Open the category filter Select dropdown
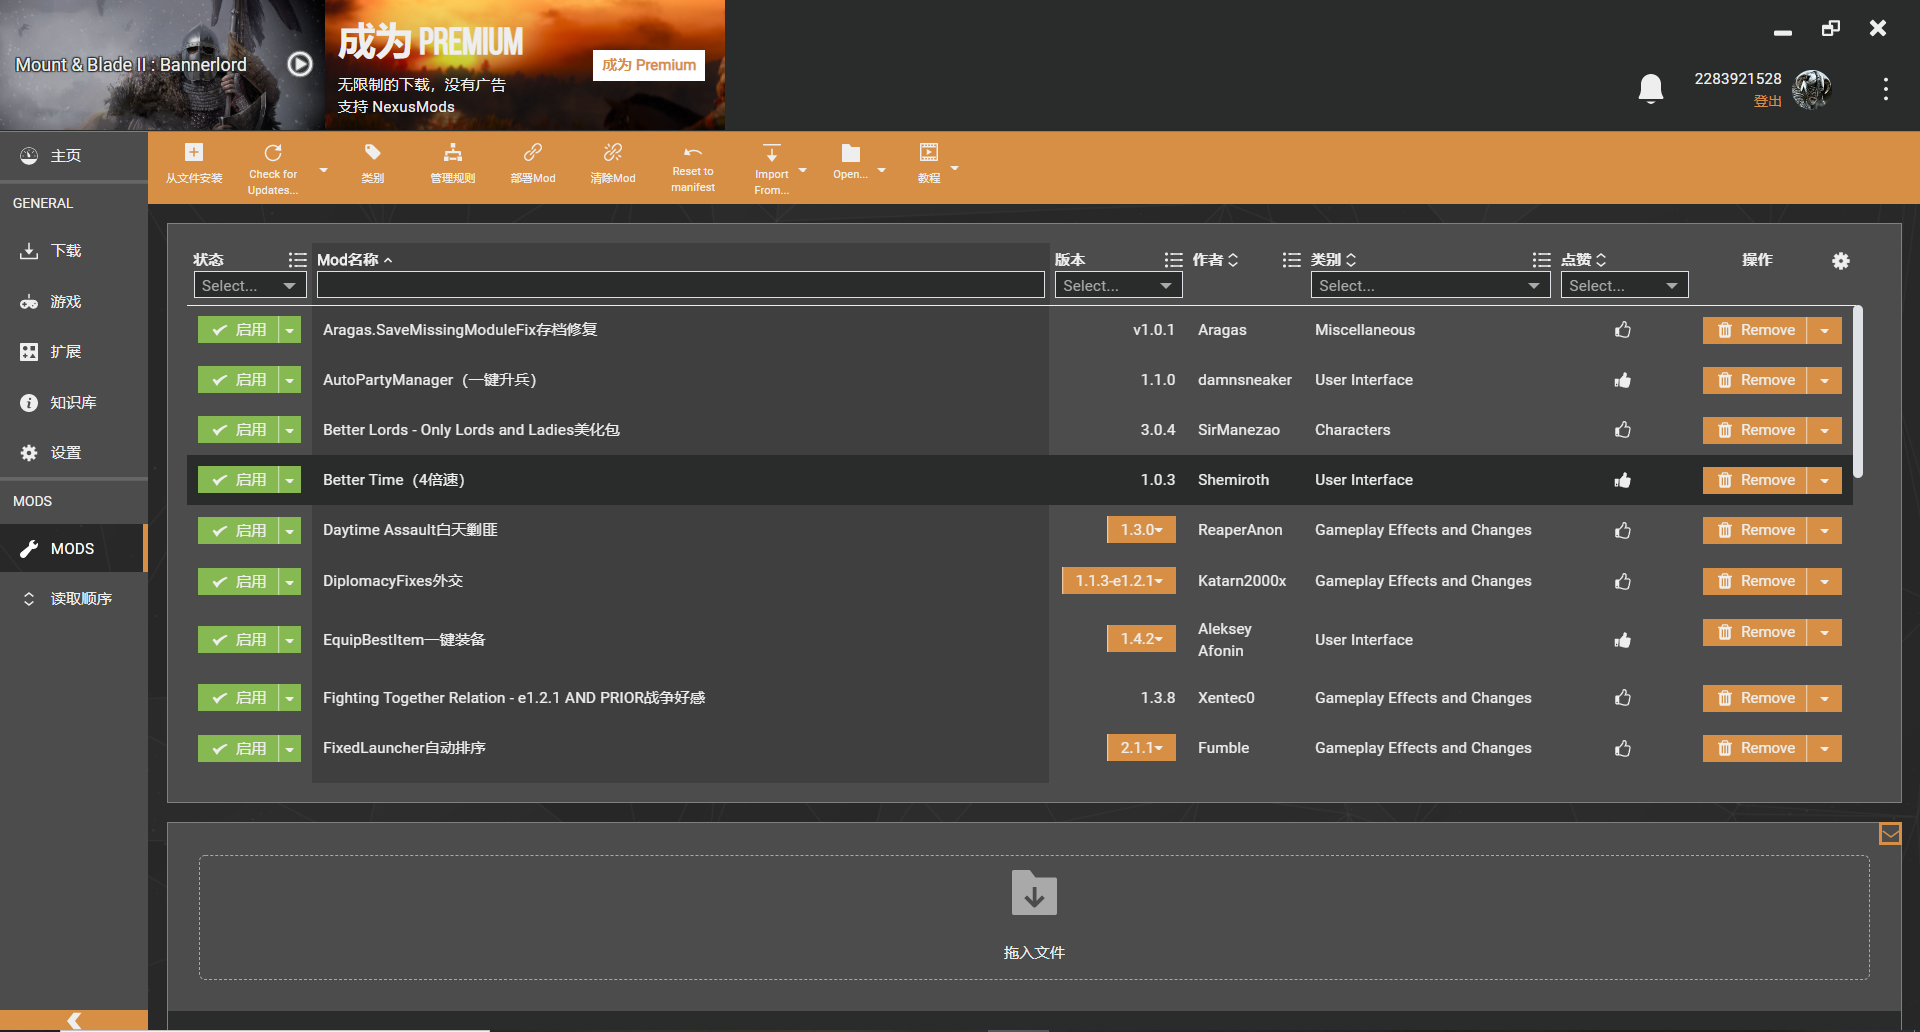The height and width of the screenshot is (1032, 1920). tap(1430, 286)
